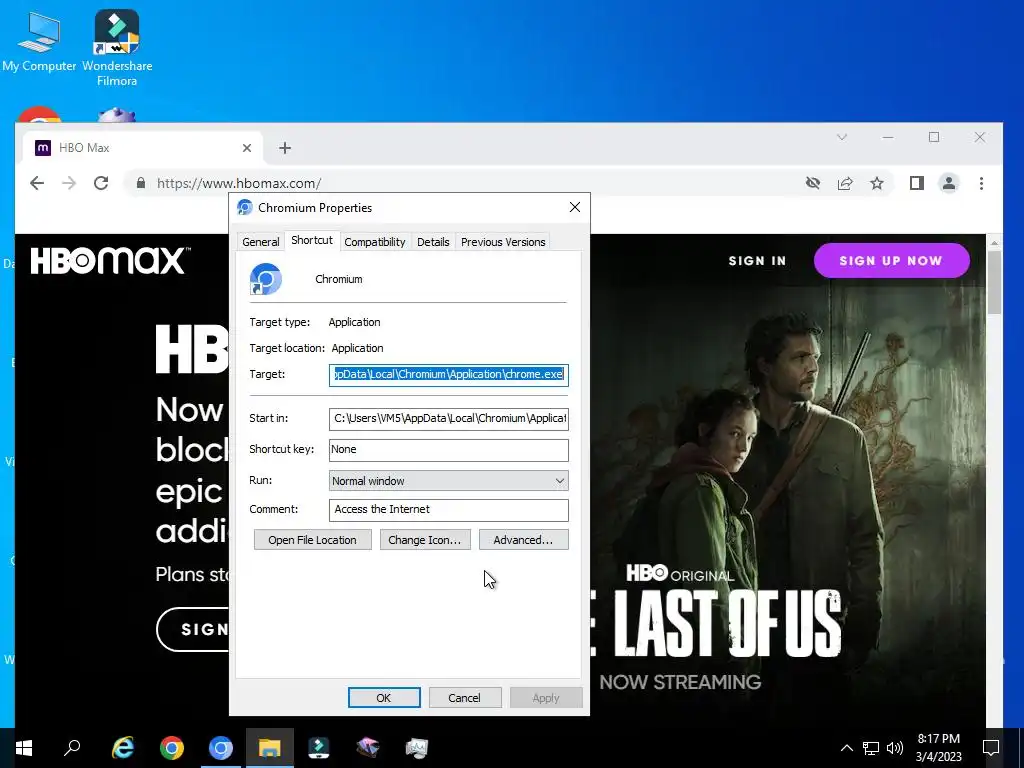The image size is (1024, 768).
Task: Open the Previous Versions tab
Action: click(503, 242)
